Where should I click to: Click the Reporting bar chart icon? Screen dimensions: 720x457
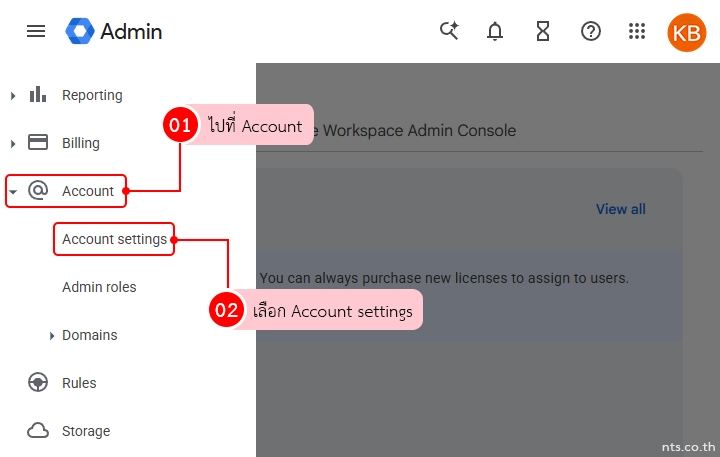tap(38, 95)
